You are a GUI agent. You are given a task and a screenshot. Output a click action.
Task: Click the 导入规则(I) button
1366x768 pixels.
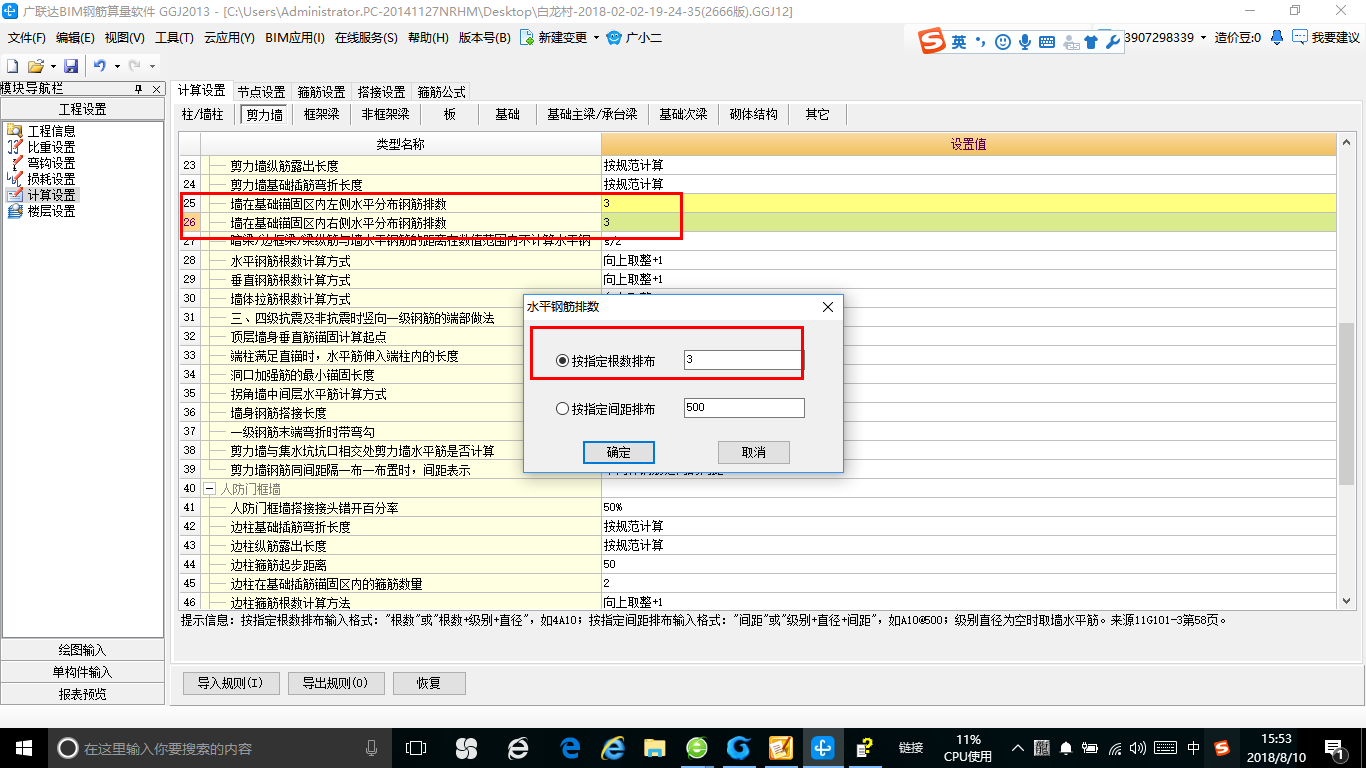tap(230, 684)
